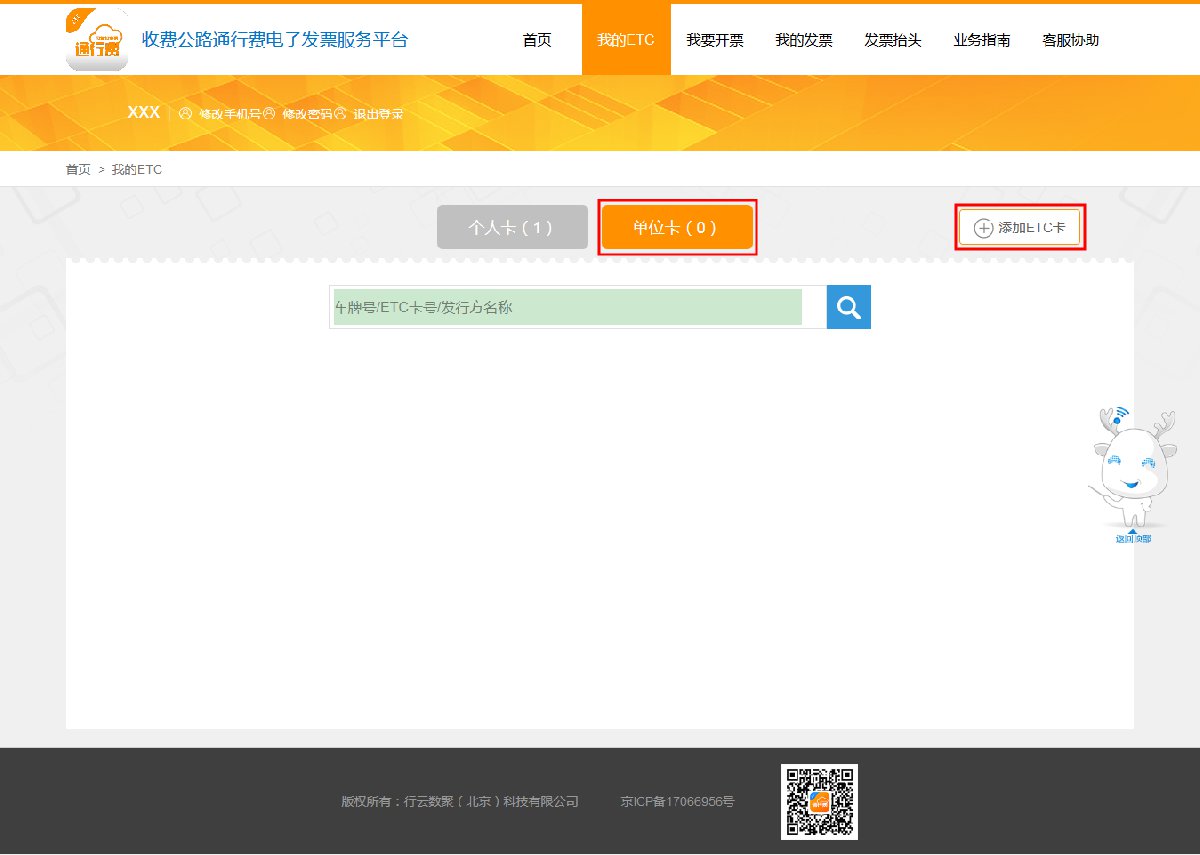
Task: Go to 首页 in the top navigation
Action: [537, 40]
